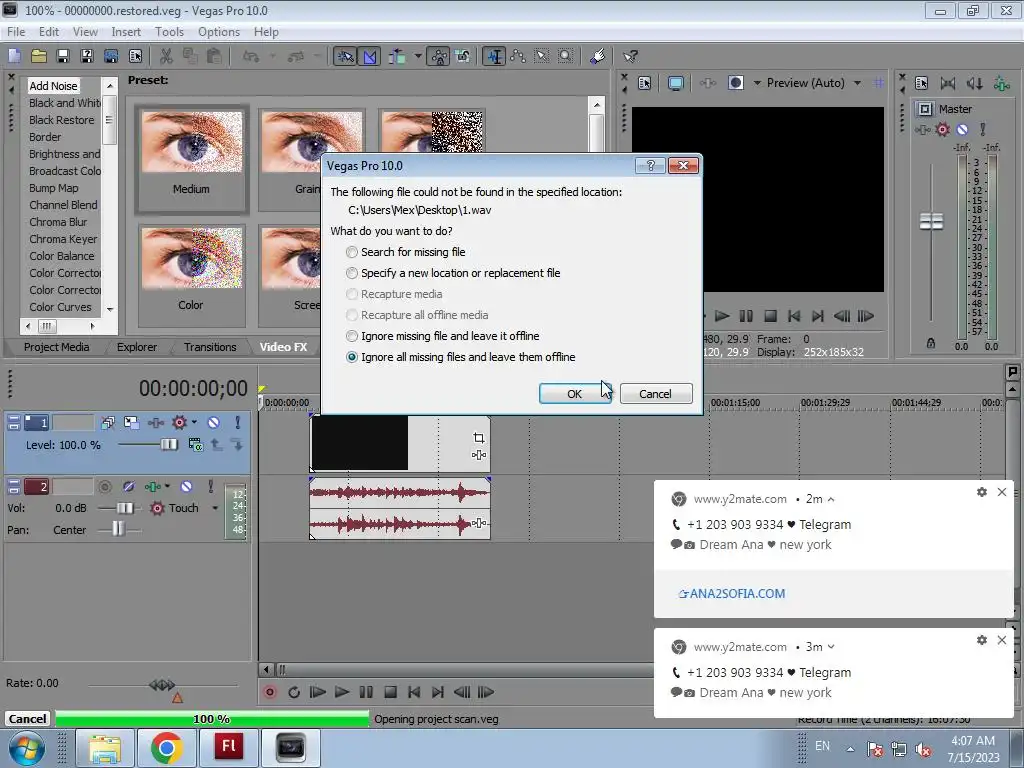The height and width of the screenshot is (768, 1024).
Task: Click the Preview on External Monitor icon
Action: pyautogui.click(x=676, y=83)
